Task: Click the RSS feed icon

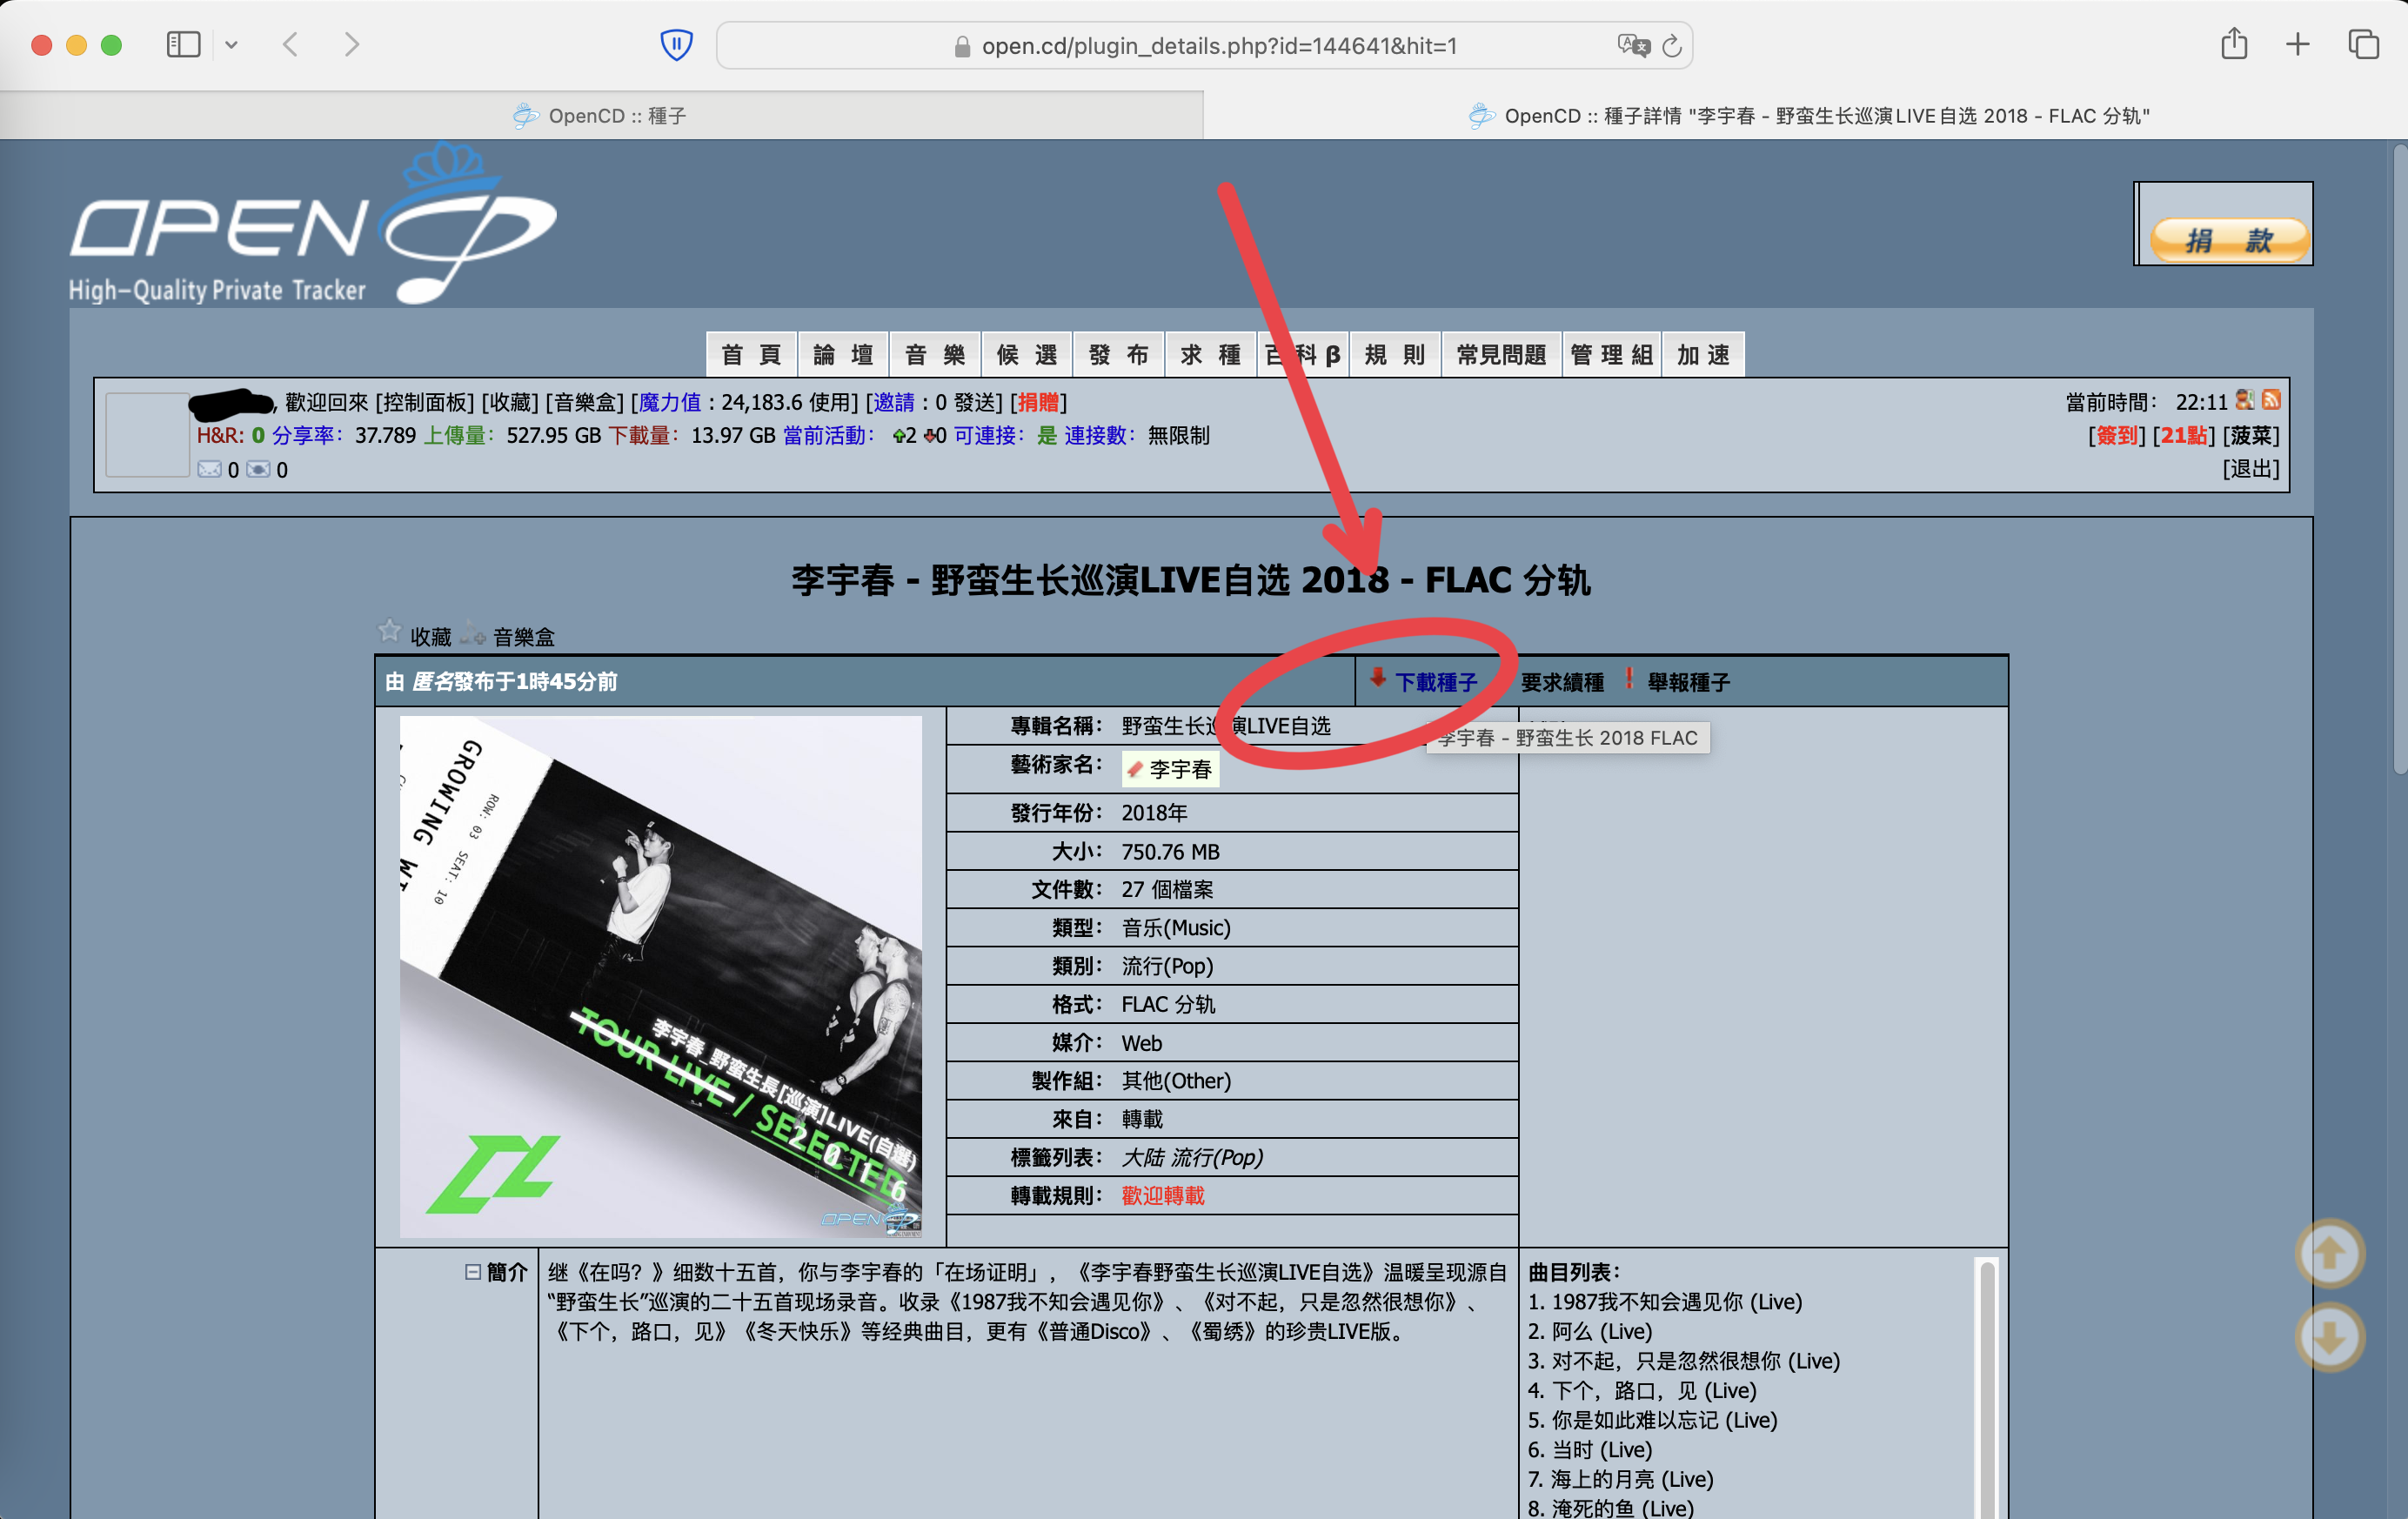Action: (x=2271, y=400)
